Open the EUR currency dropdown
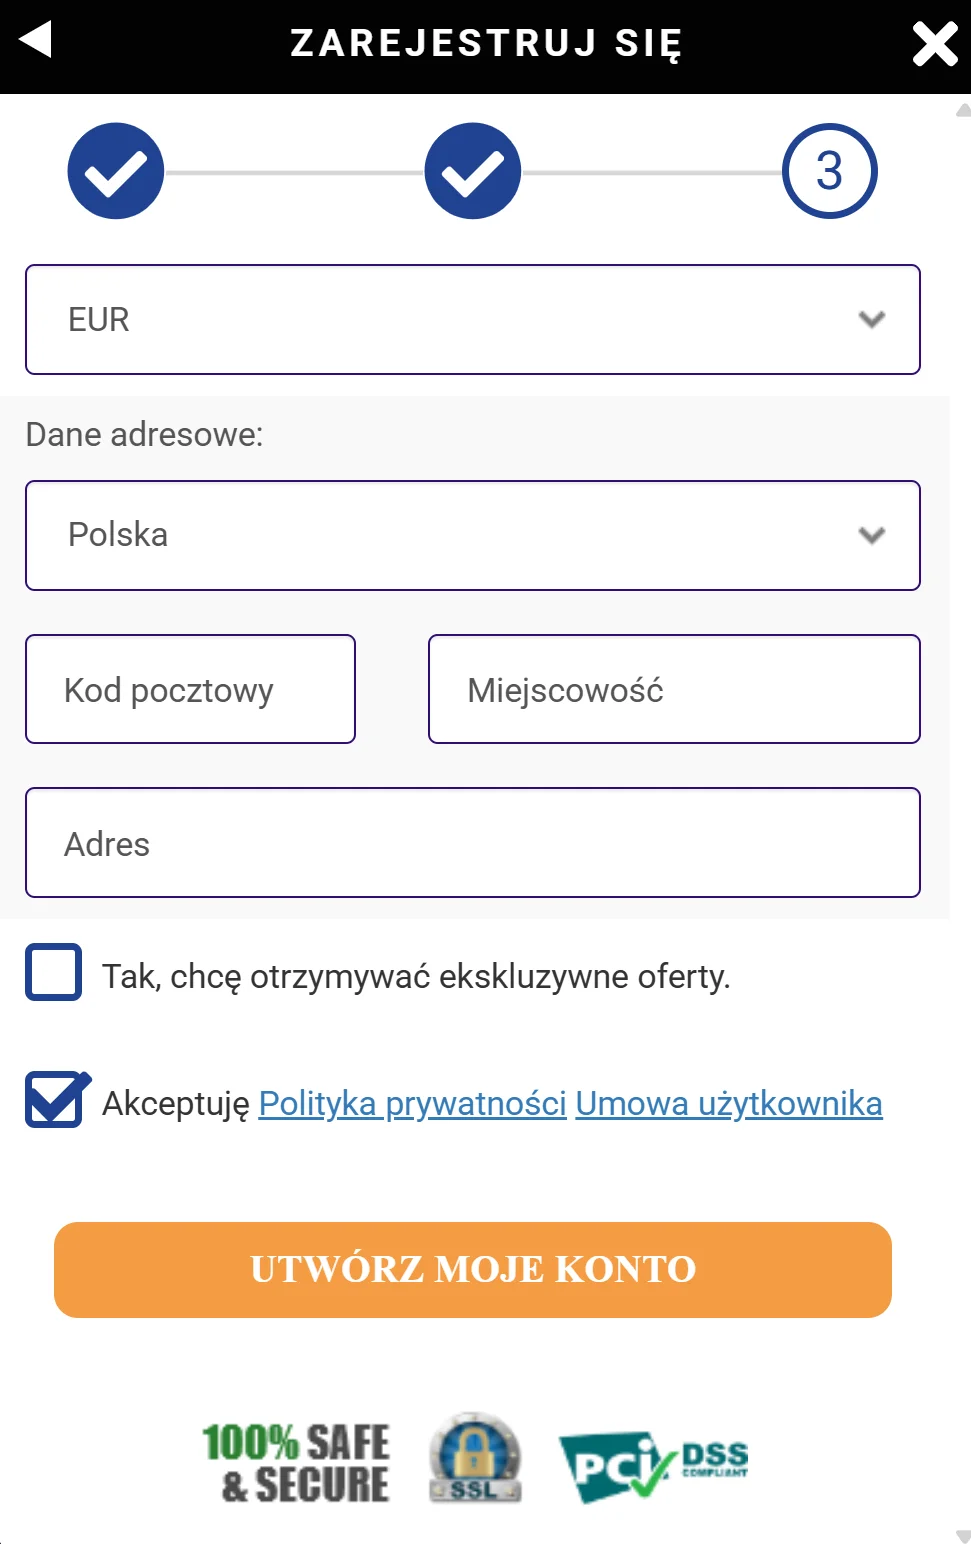The width and height of the screenshot is (971, 1544). click(473, 319)
